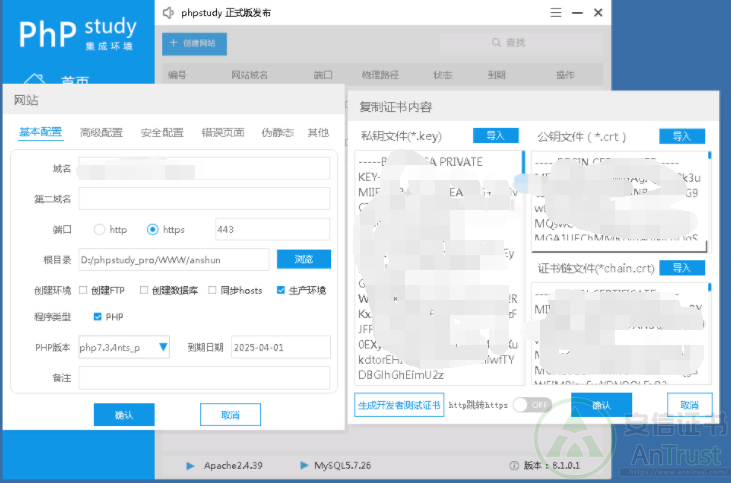Click the speaker announcement icon in title bar
Screen dimensions: 731x483
coord(169,13)
